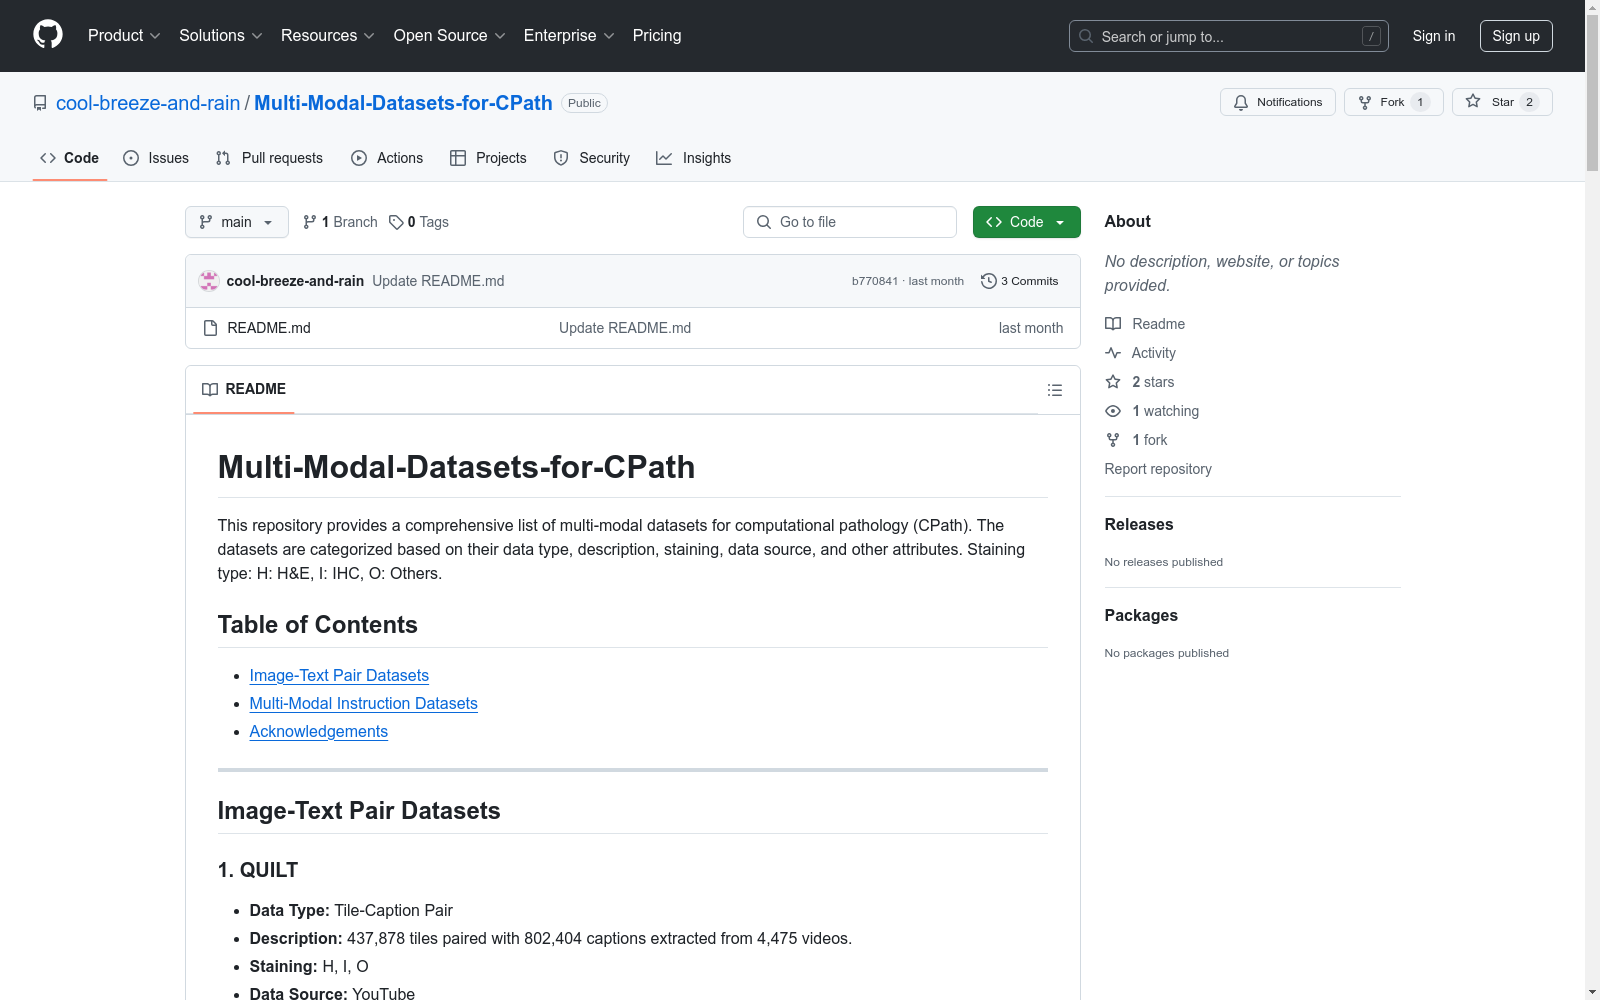This screenshot has width=1600, height=1000.
Task: Click the cool-breeze-and-rain avatar in commit row
Action: coord(209,281)
